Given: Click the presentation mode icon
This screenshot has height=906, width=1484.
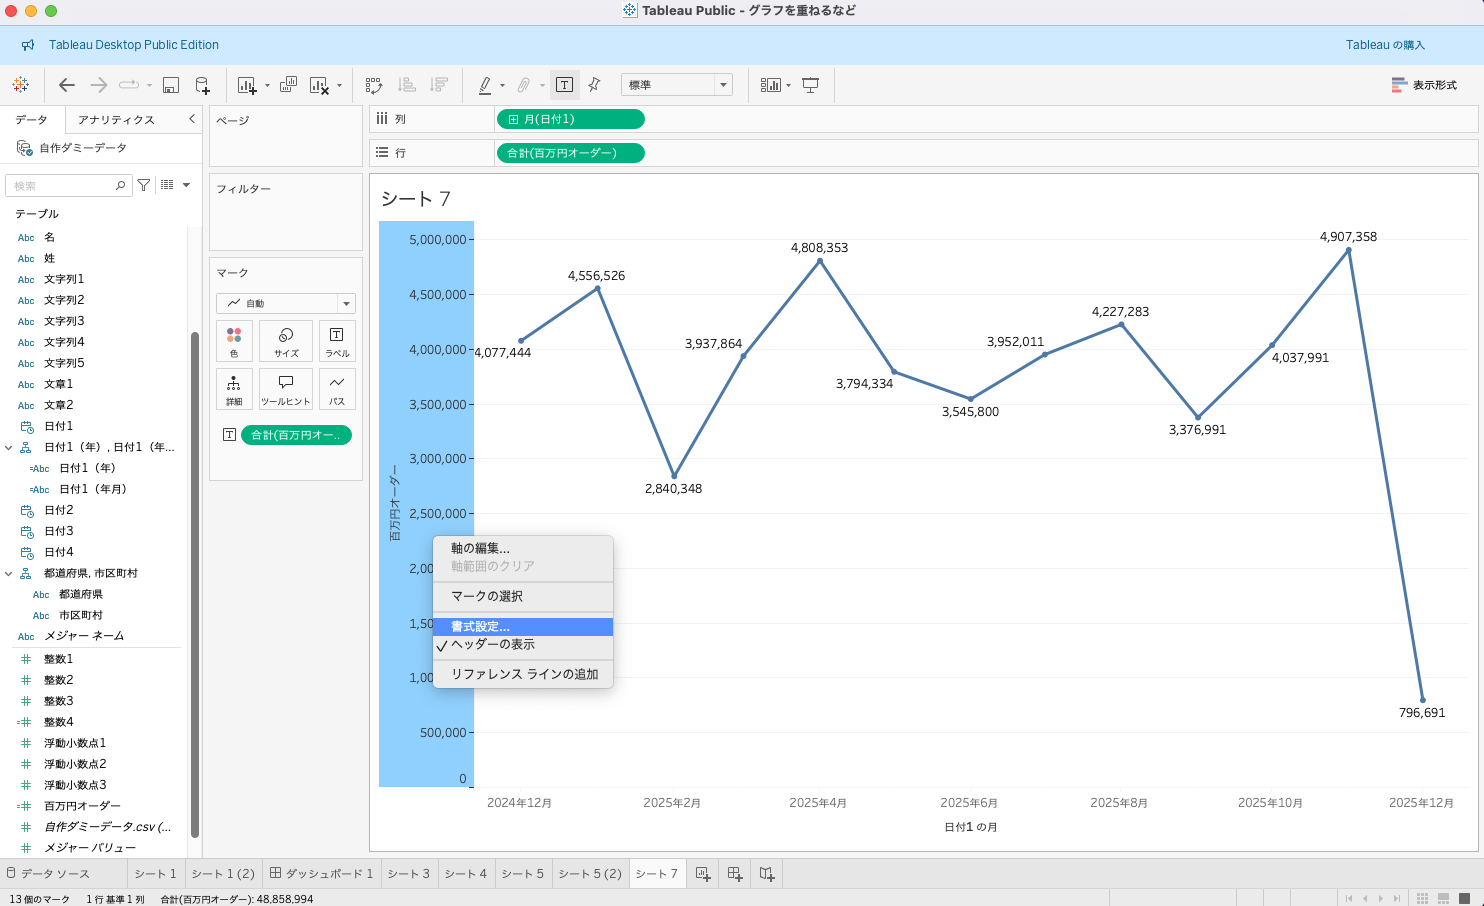Looking at the screenshot, I should pos(811,85).
